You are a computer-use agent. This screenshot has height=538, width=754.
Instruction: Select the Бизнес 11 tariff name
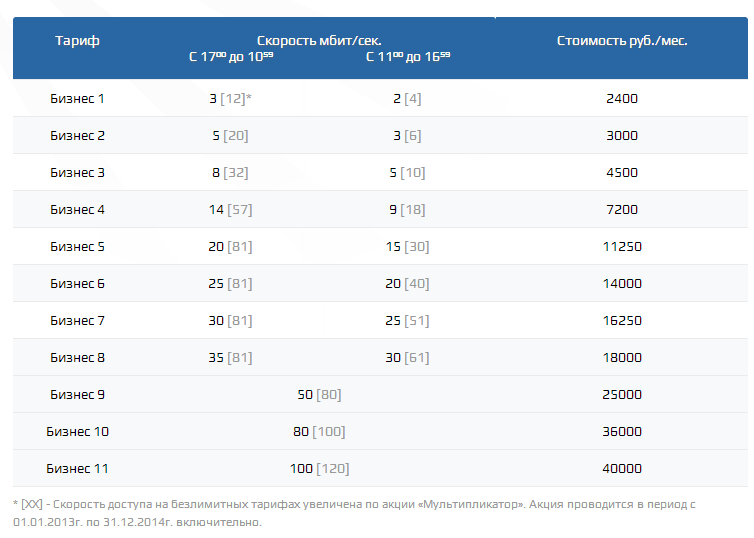pyautogui.click(x=77, y=468)
